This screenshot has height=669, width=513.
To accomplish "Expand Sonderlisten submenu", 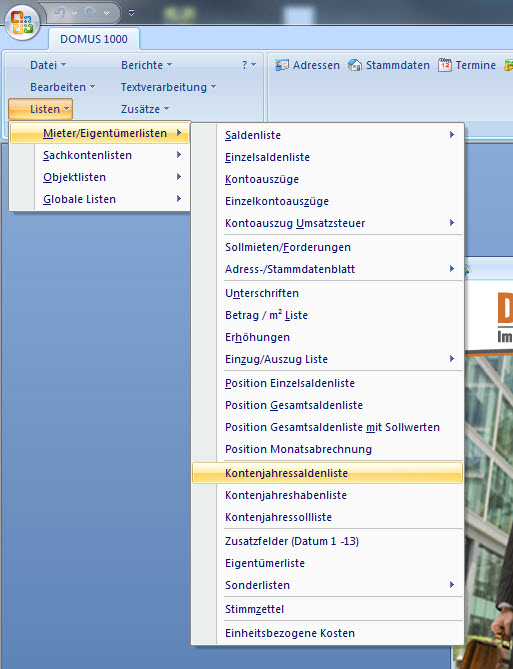I will (327, 585).
